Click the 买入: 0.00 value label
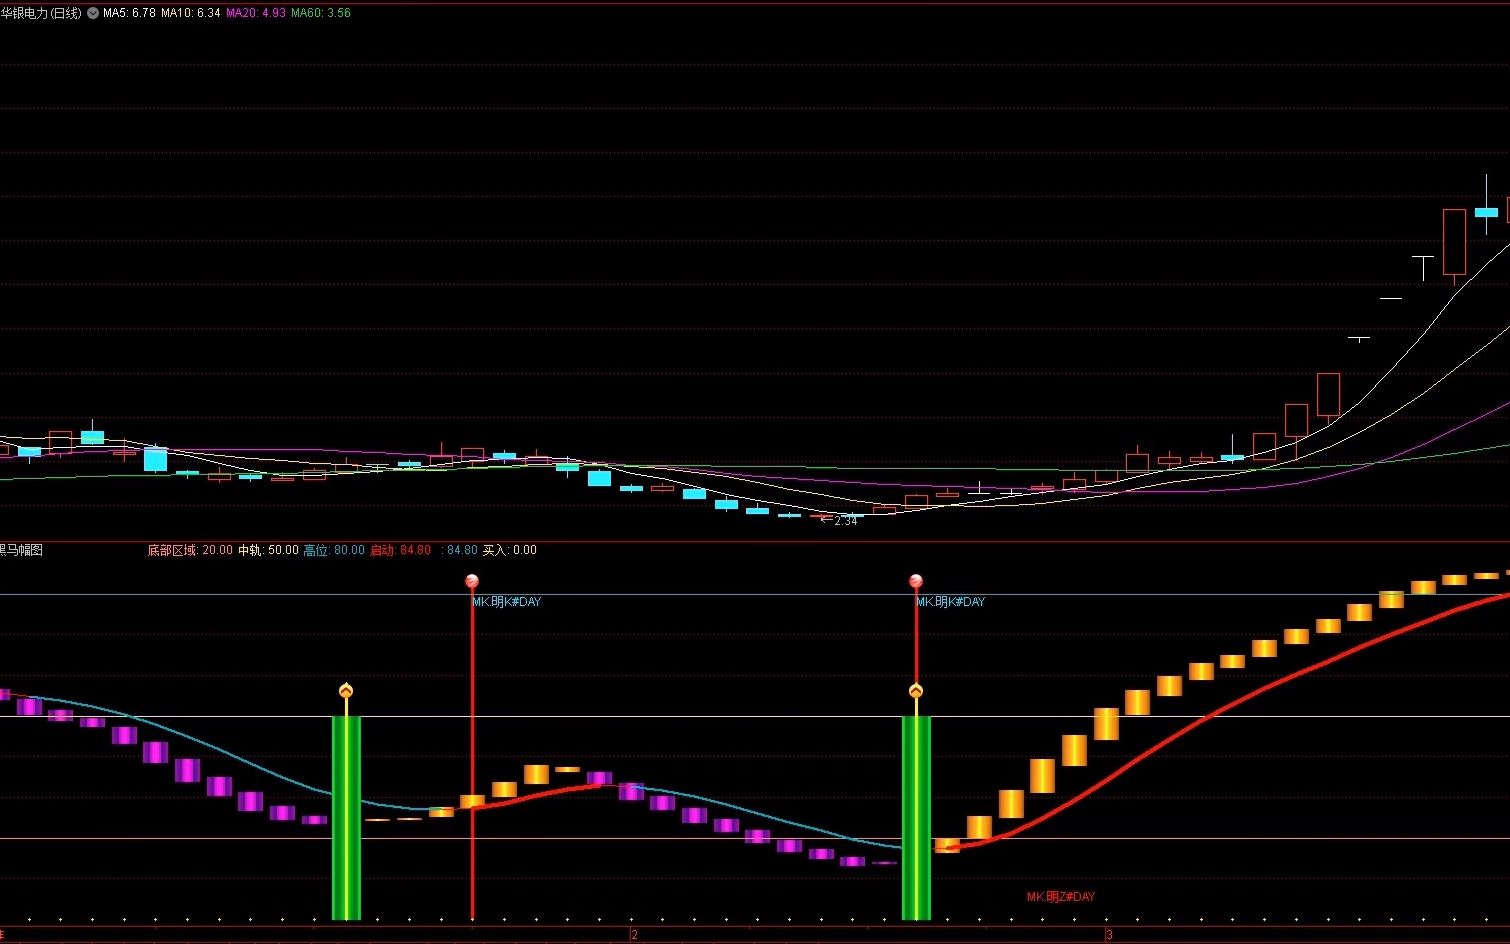This screenshot has width=1510, height=944. [510, 550]
